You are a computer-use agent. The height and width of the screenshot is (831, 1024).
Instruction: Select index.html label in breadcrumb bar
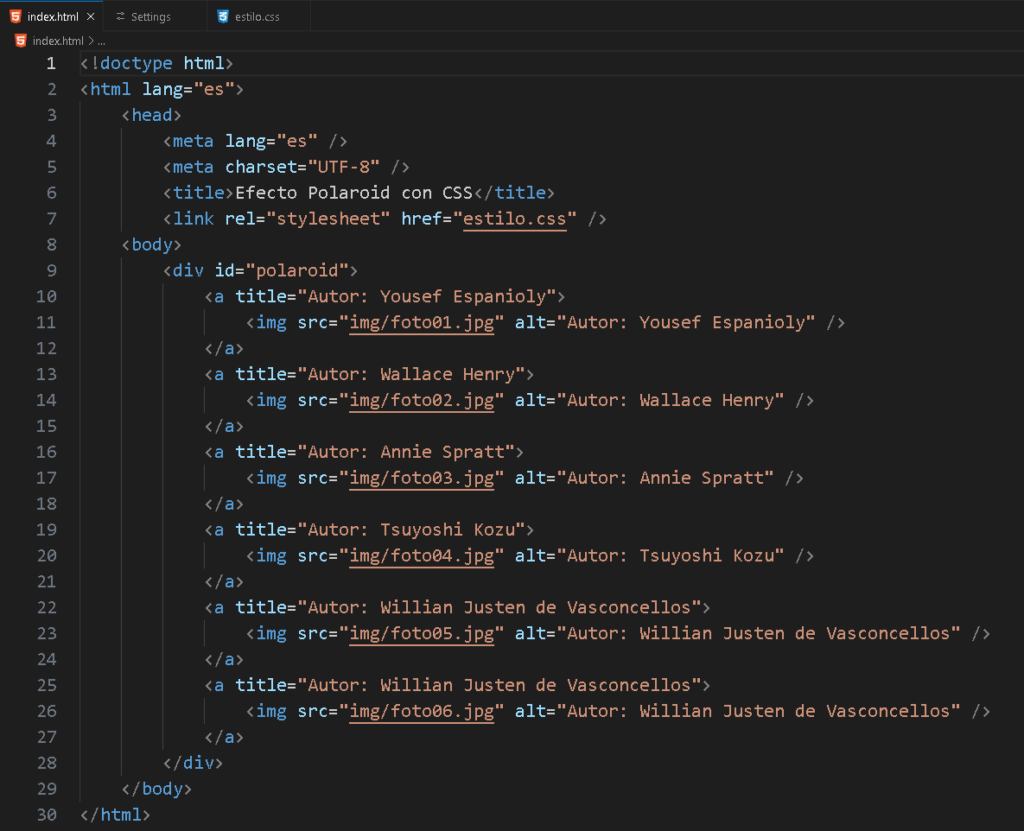58,41
